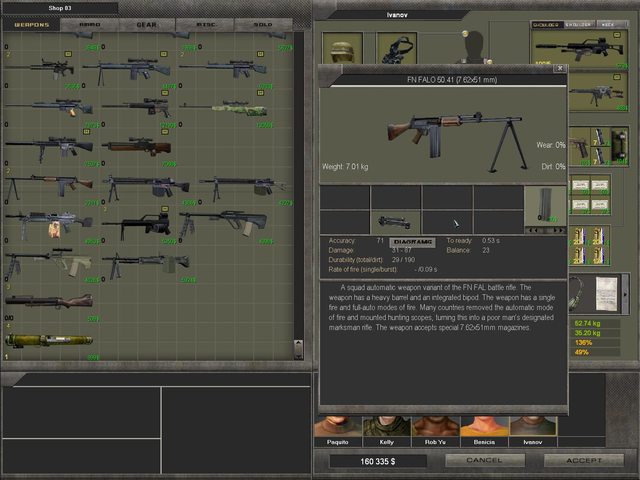The height and width of the screenshot is (480, 640).
Task: Select Ivanov's pistol in the holster slot
Action: tap(580, 147)
